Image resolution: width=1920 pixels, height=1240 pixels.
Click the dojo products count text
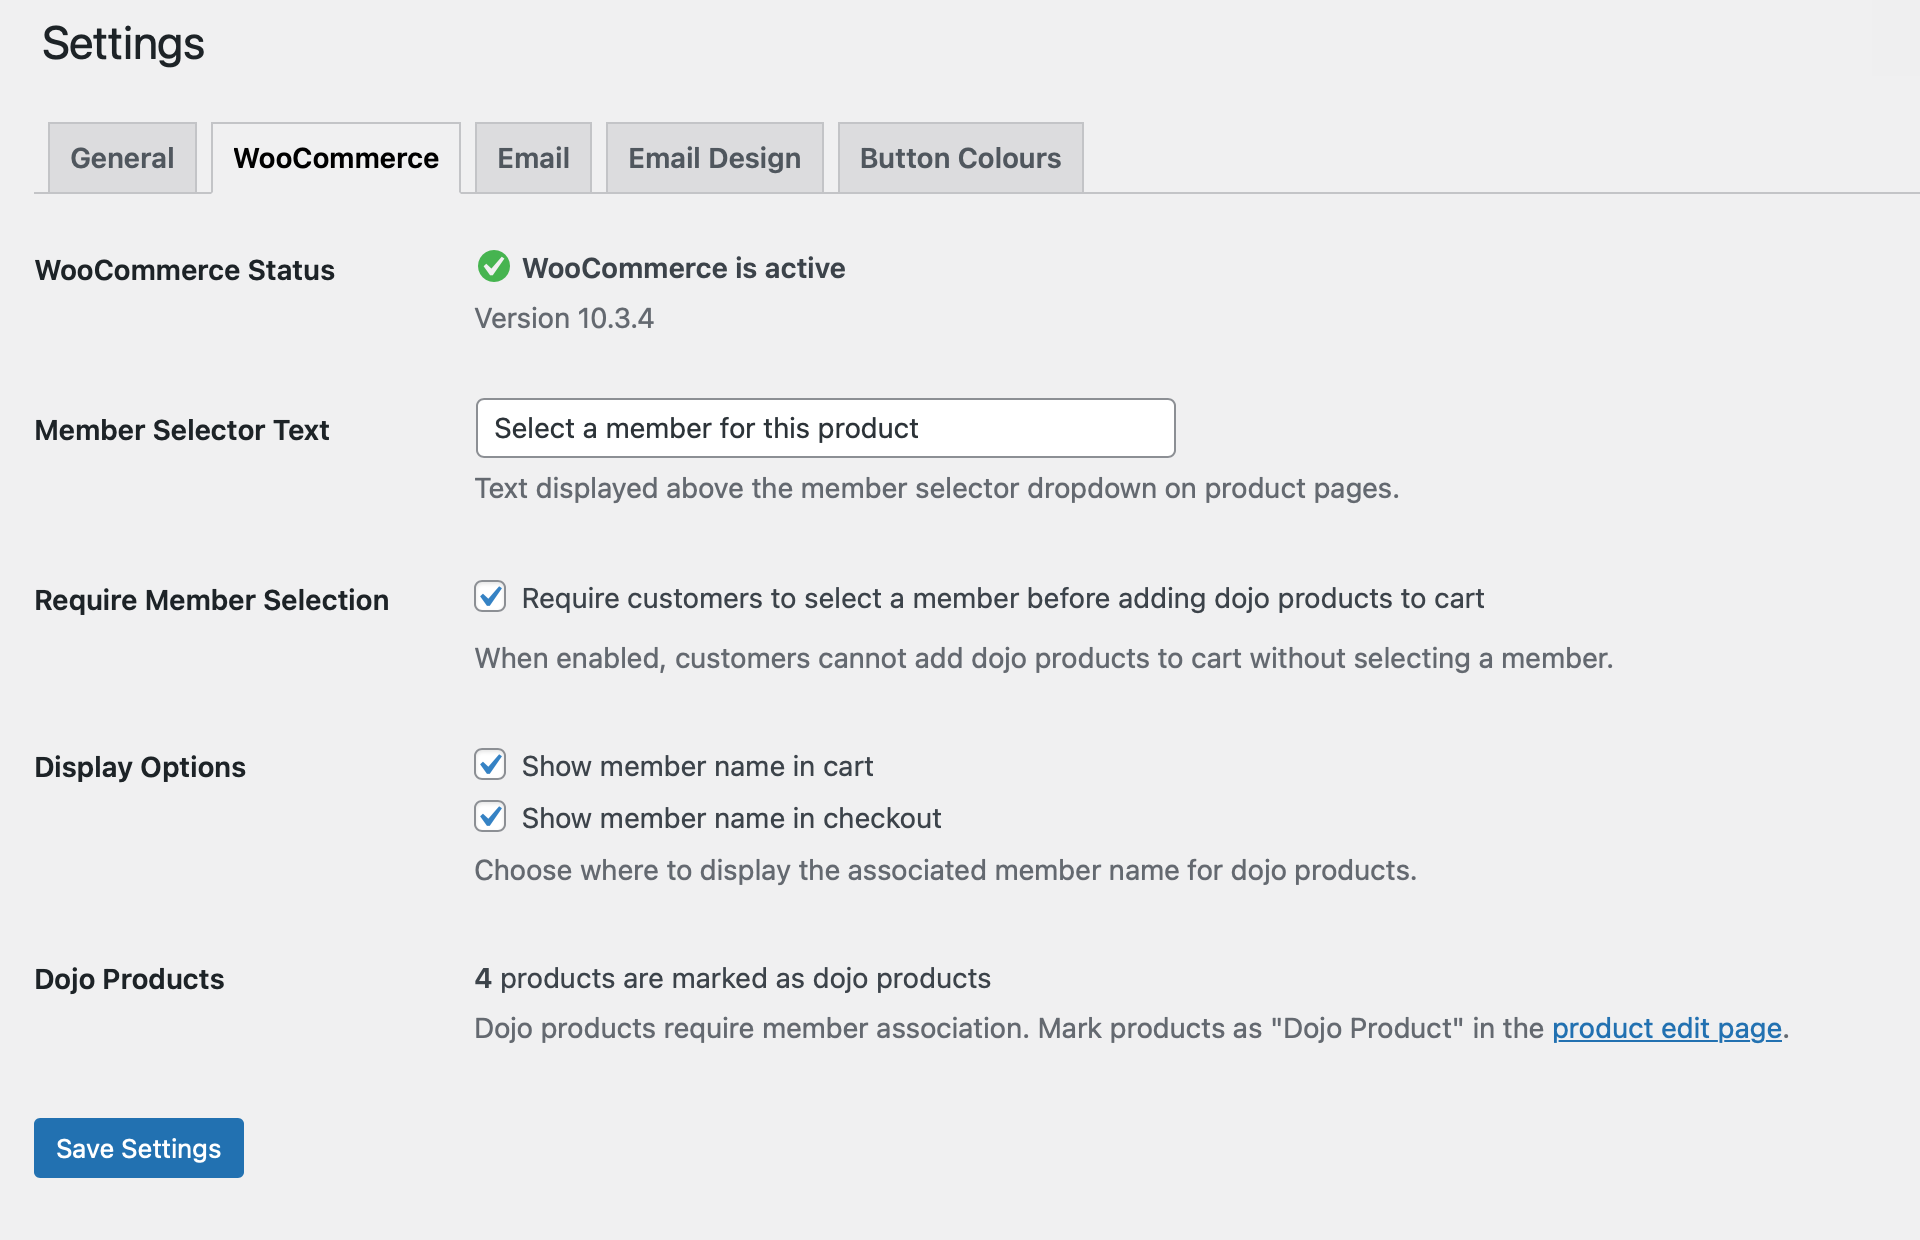732,978
